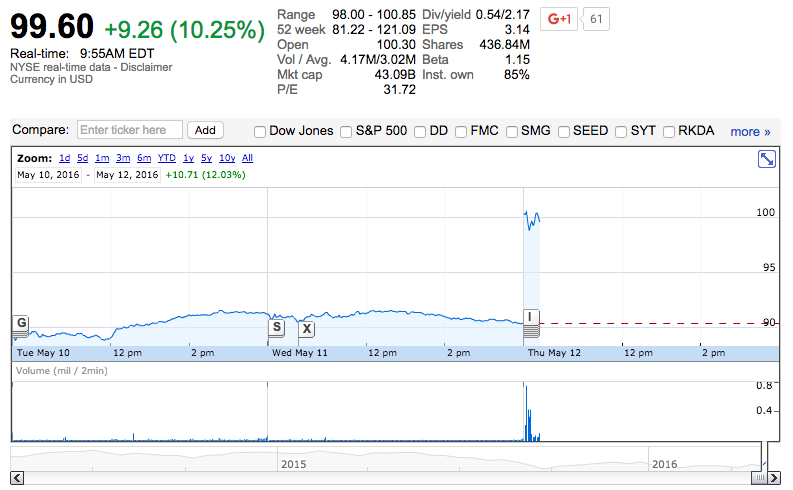Click the X event flag marker
Image resolution: width=793 pixels, height=490 pixels.
point(306,328)
